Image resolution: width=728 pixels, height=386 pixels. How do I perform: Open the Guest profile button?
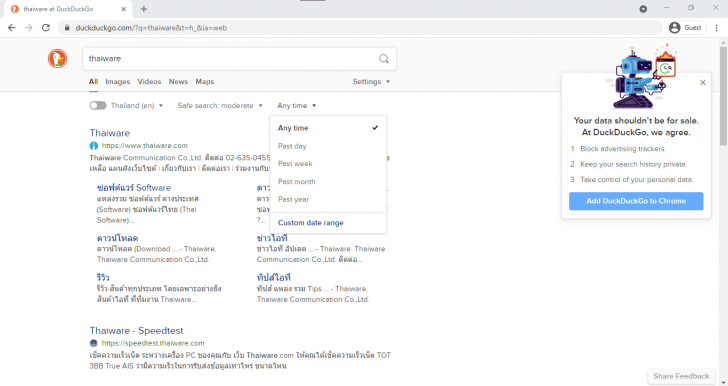(x=687, y=28)
